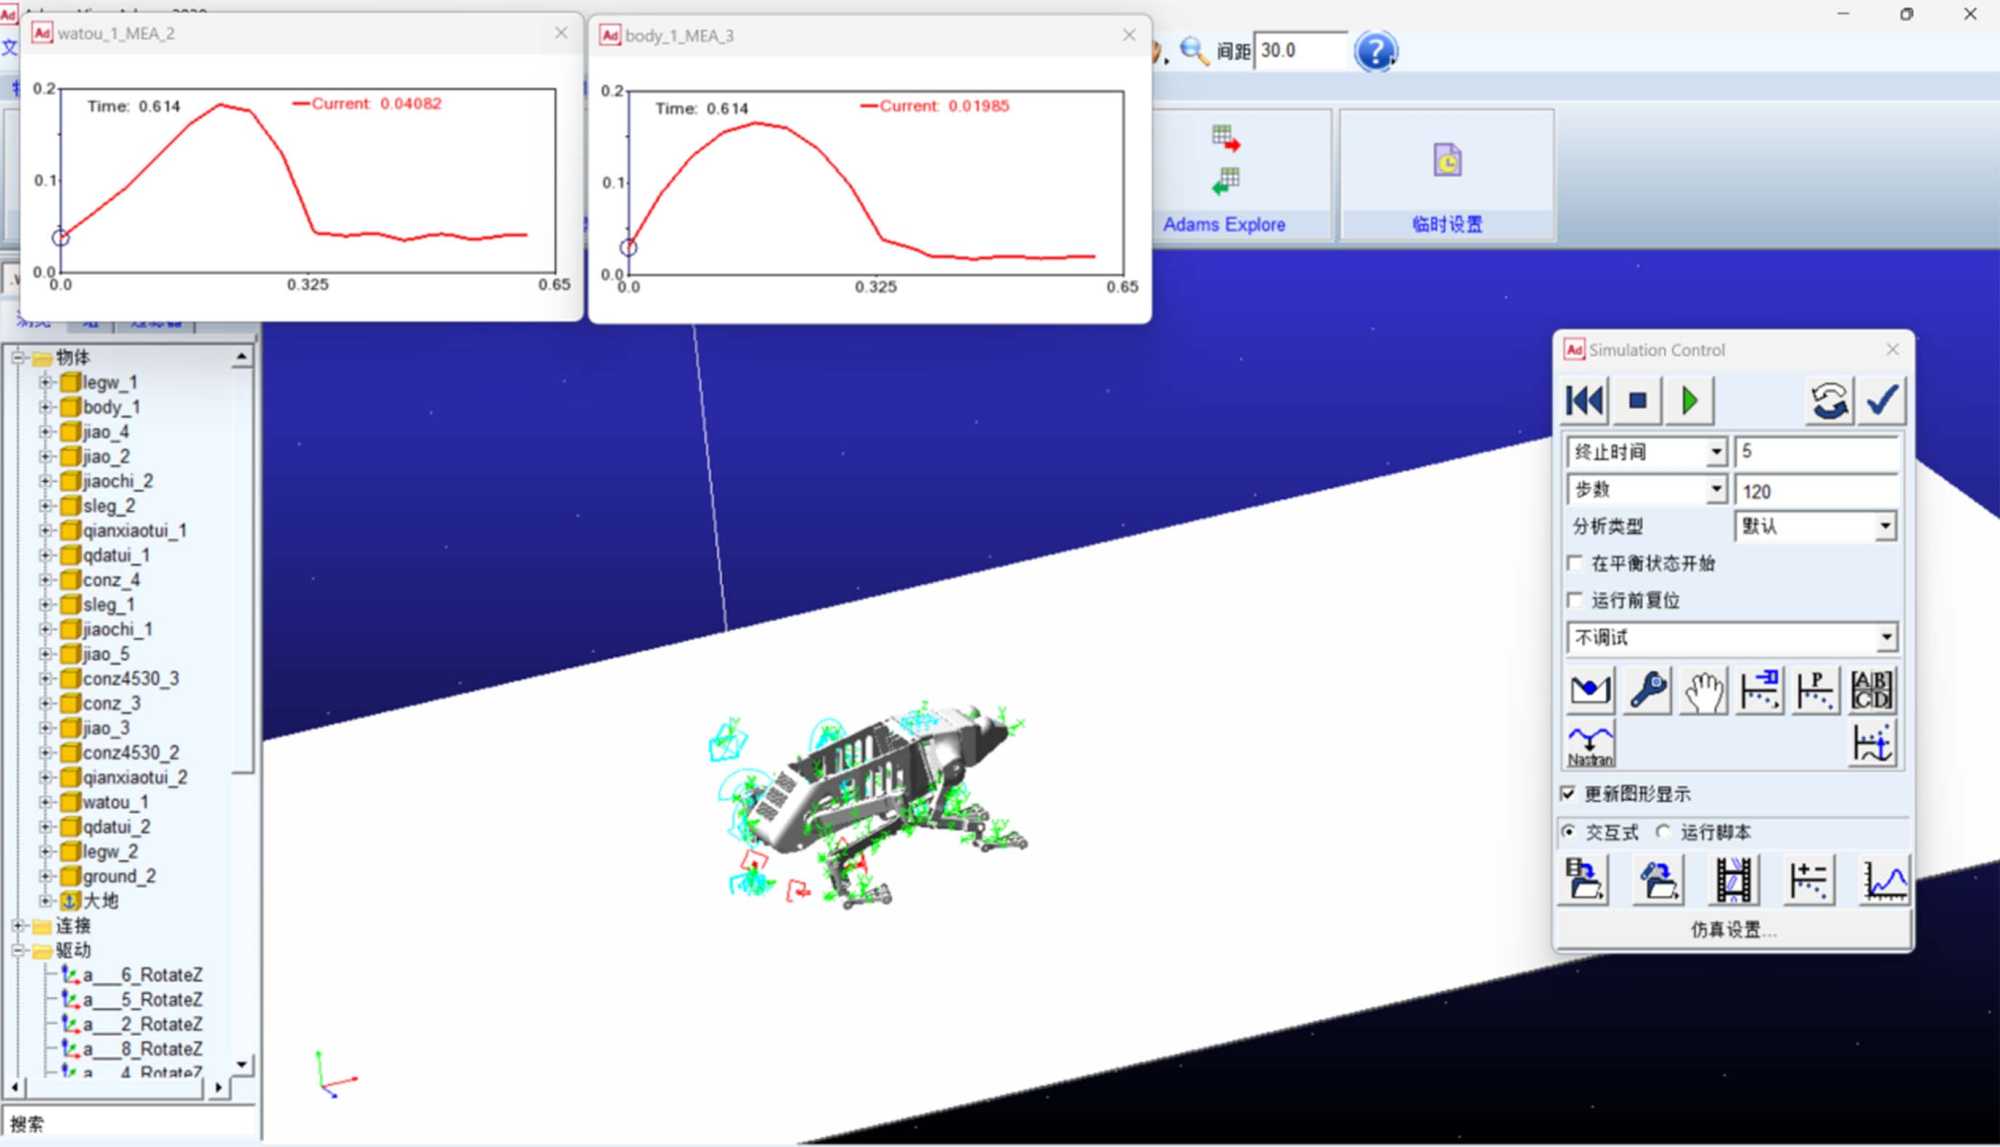The height and width of the screenshot is (1147, 2000).
Task: Click the 步数 value field showing 120
Action: pyautogui.click(x=1815, y=491)
